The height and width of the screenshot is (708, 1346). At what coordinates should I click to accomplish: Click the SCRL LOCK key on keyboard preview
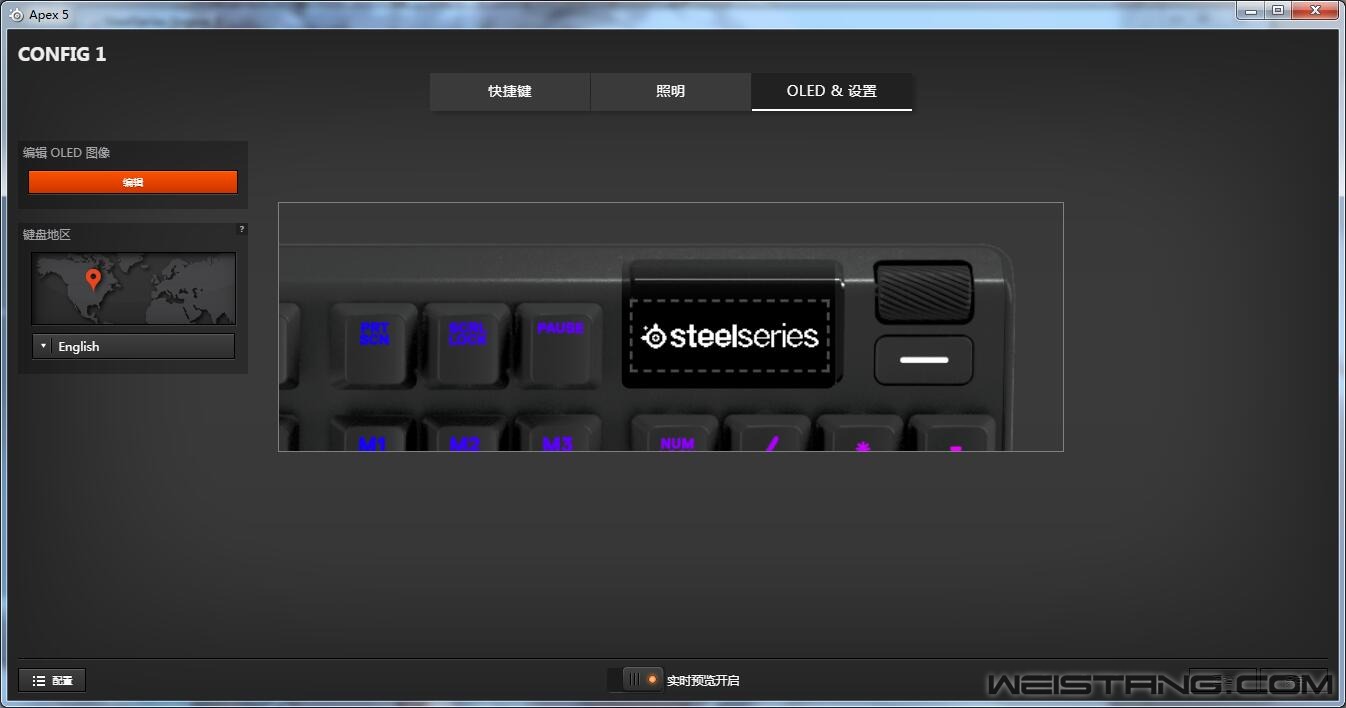tap(467, 343)
